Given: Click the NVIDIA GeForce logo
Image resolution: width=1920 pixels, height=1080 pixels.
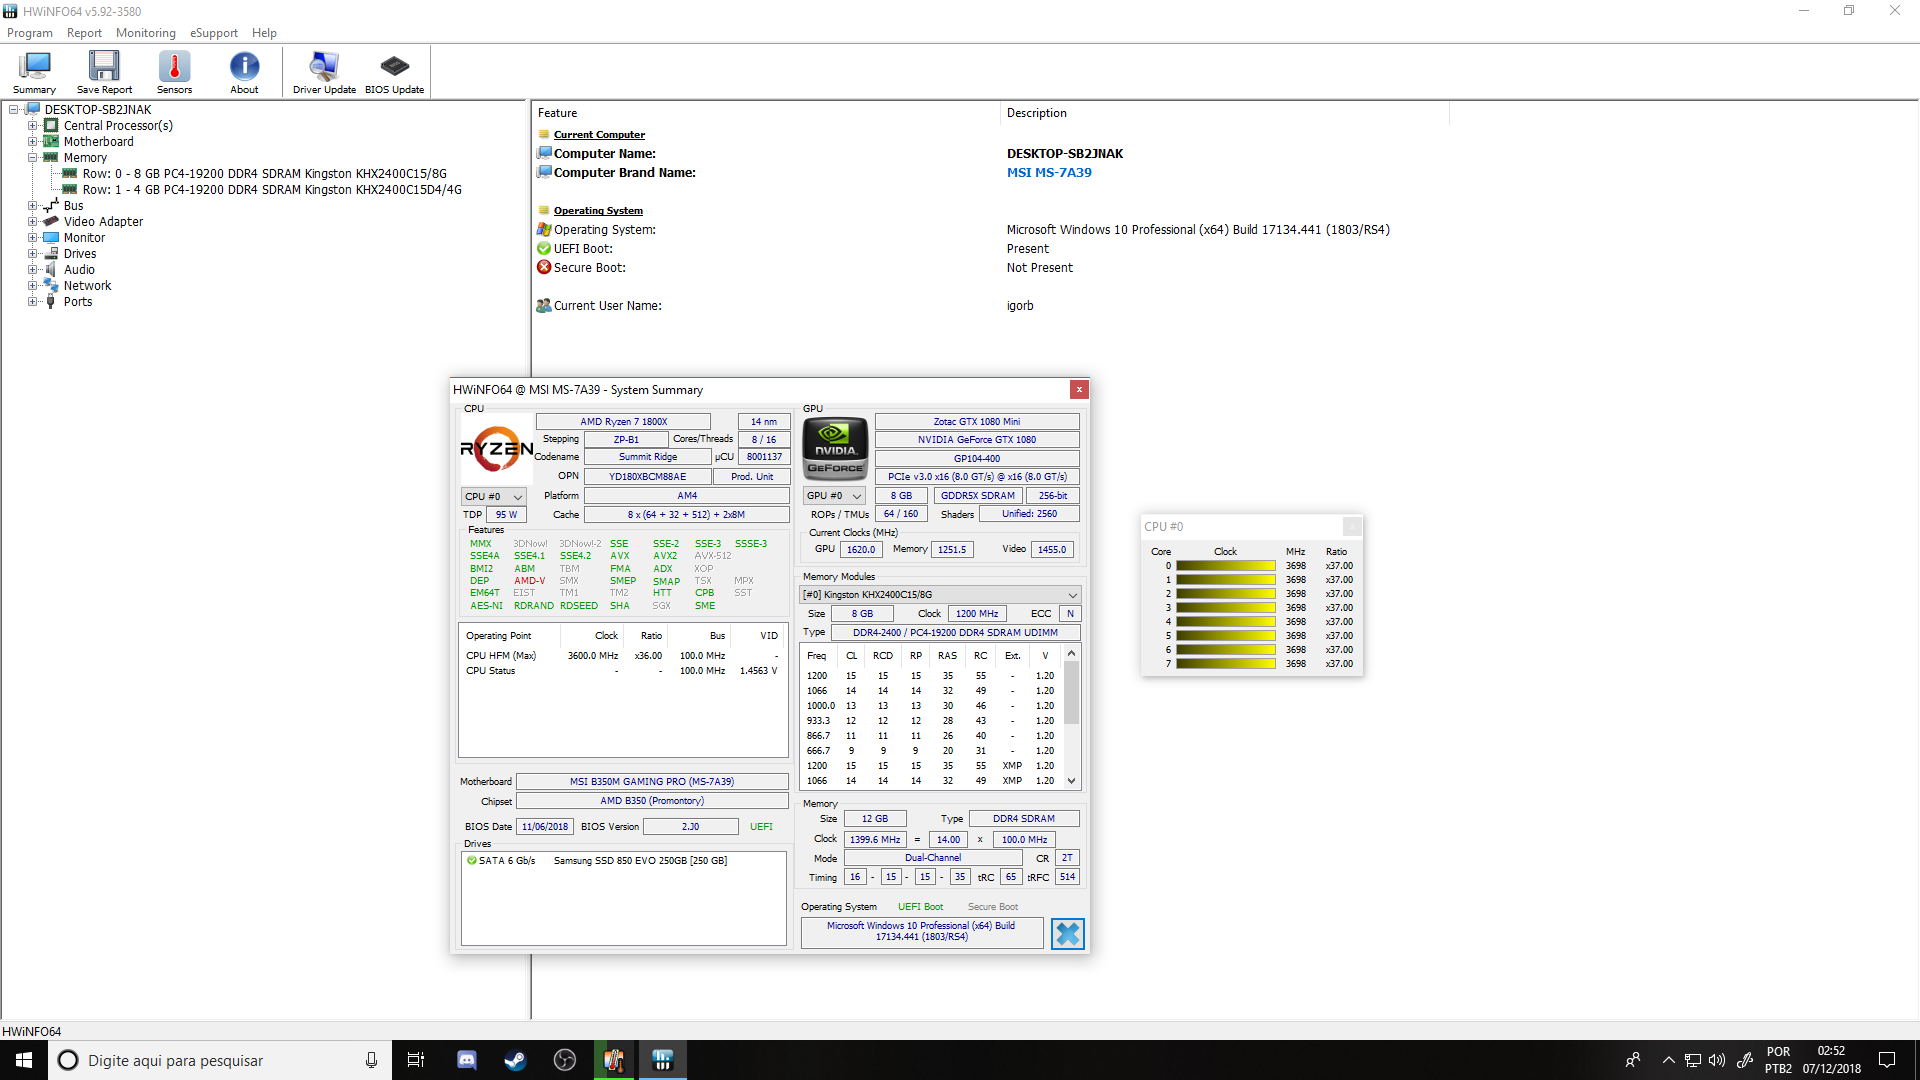Looking at the screenshot, I should click(x=835, y=449).
